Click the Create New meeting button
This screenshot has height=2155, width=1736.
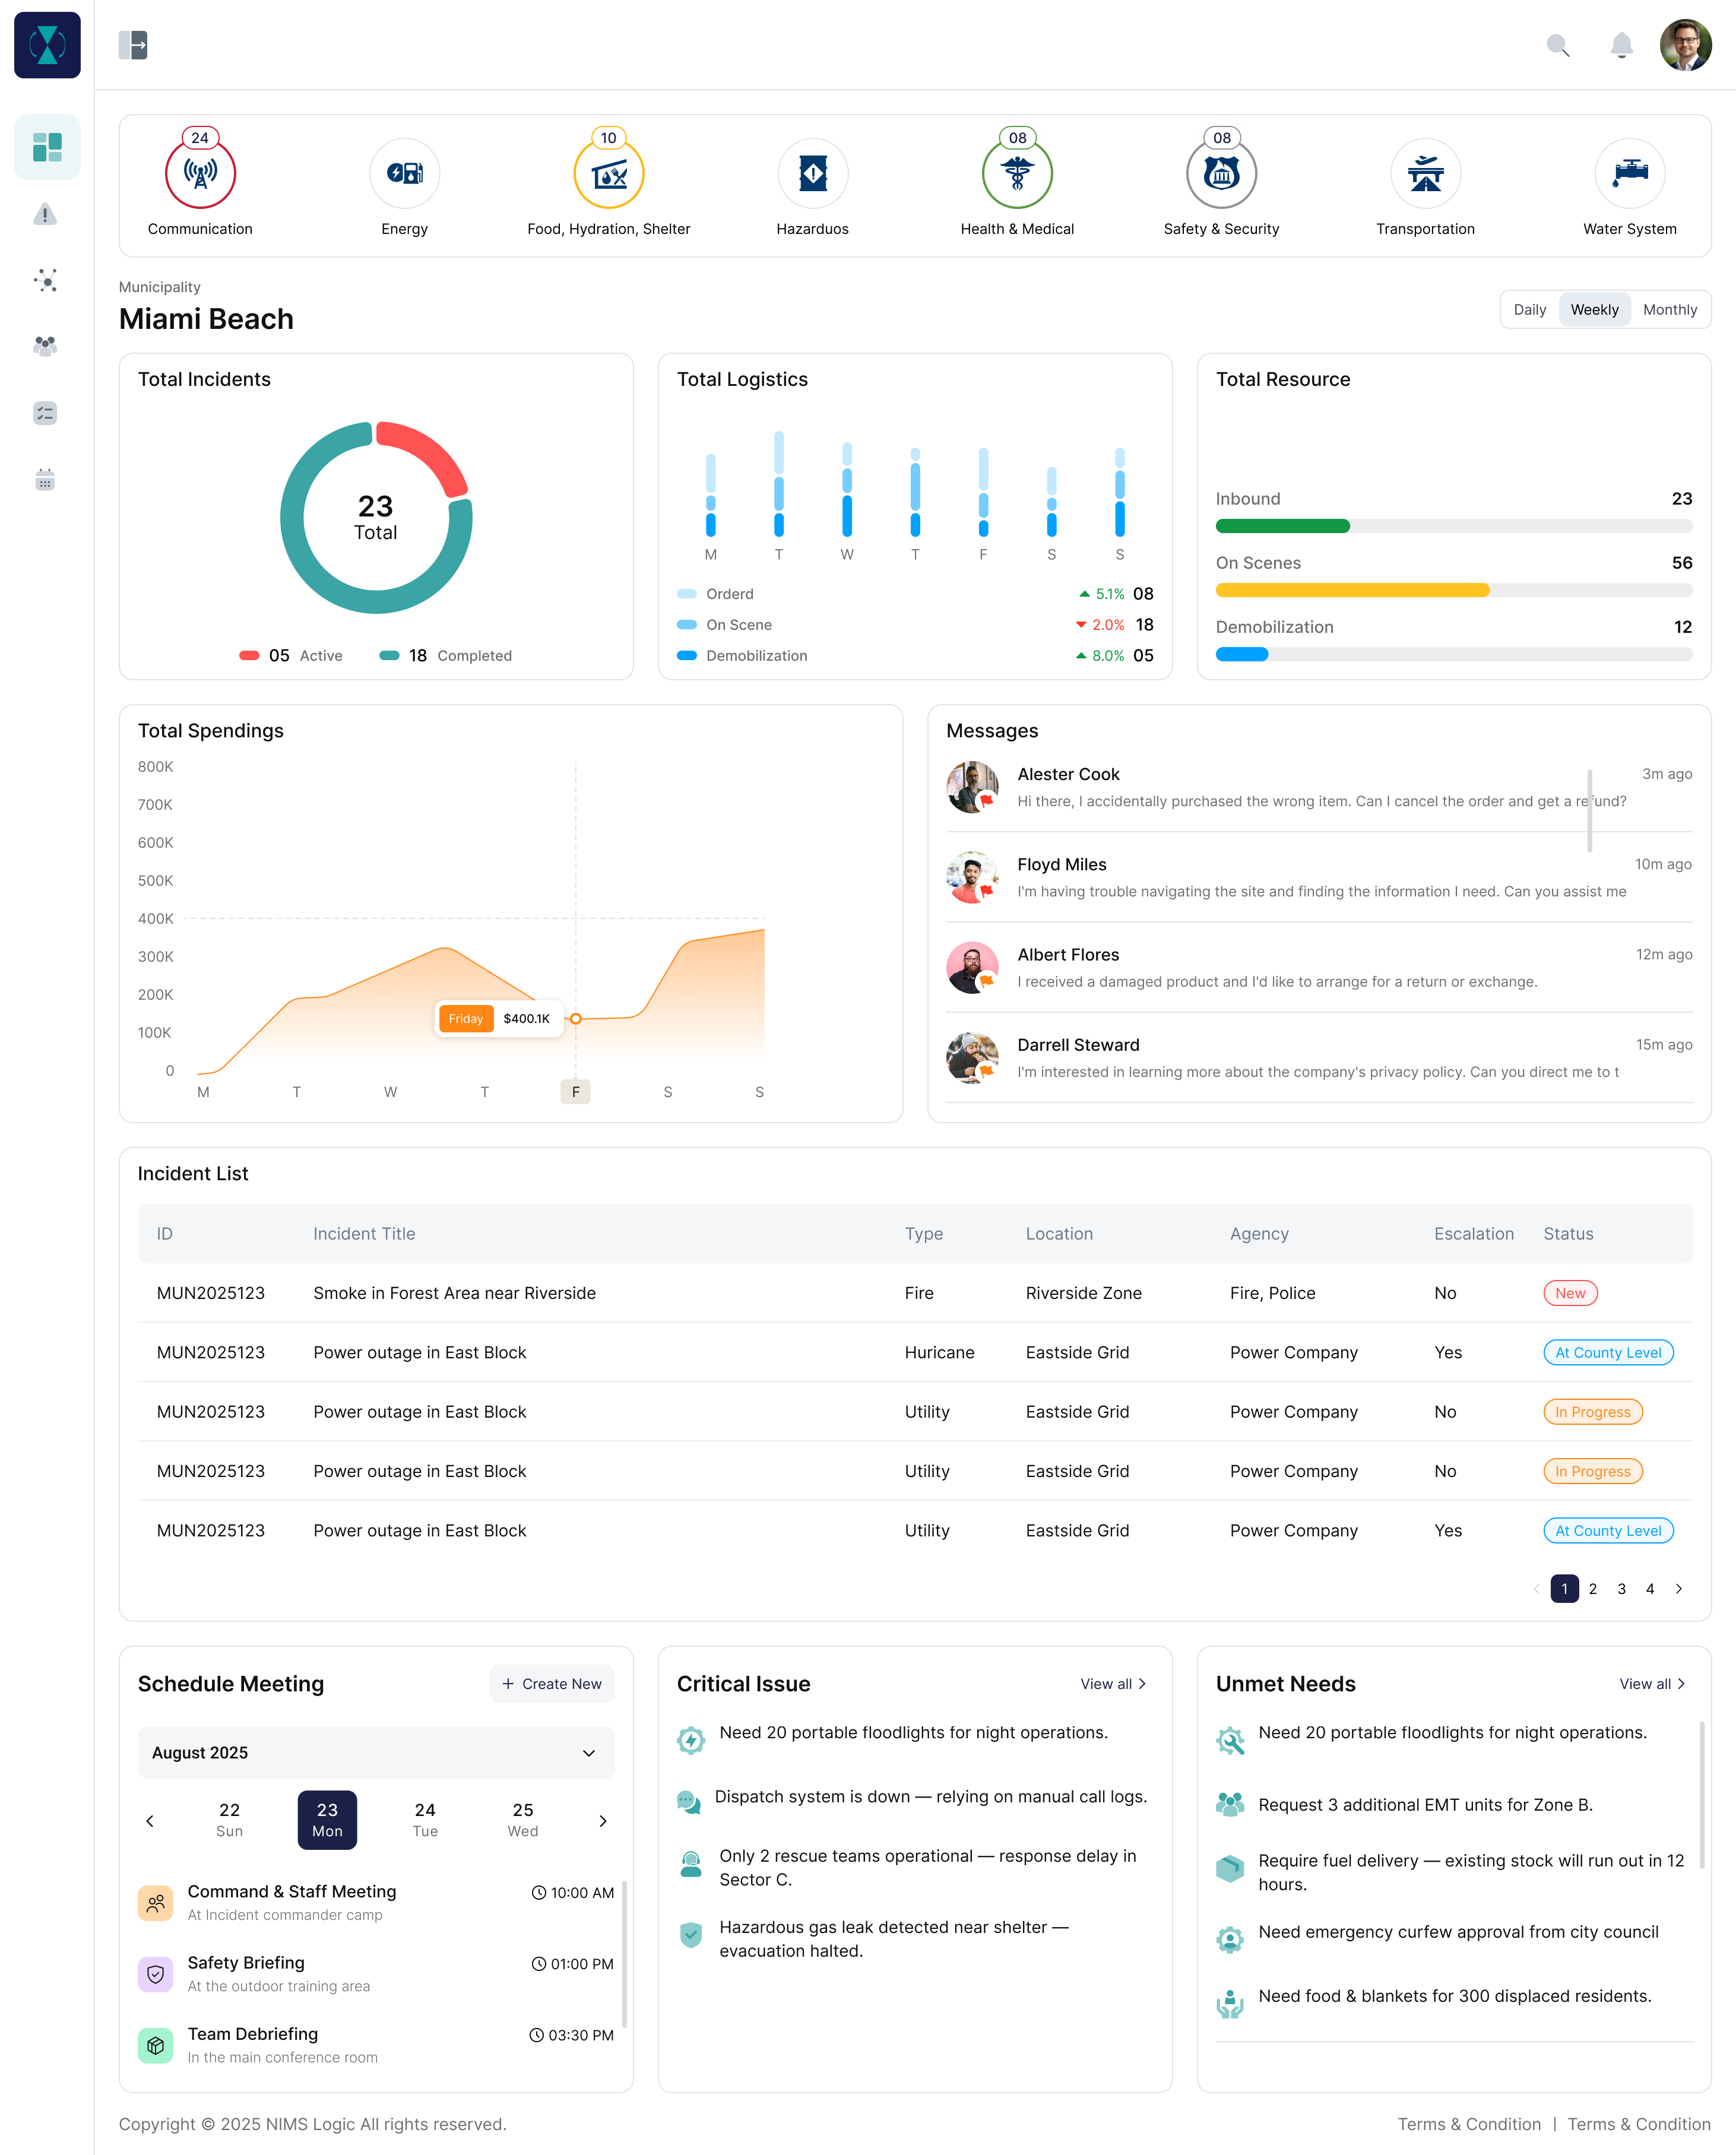pyautogui.click(x=551, y=1683)
